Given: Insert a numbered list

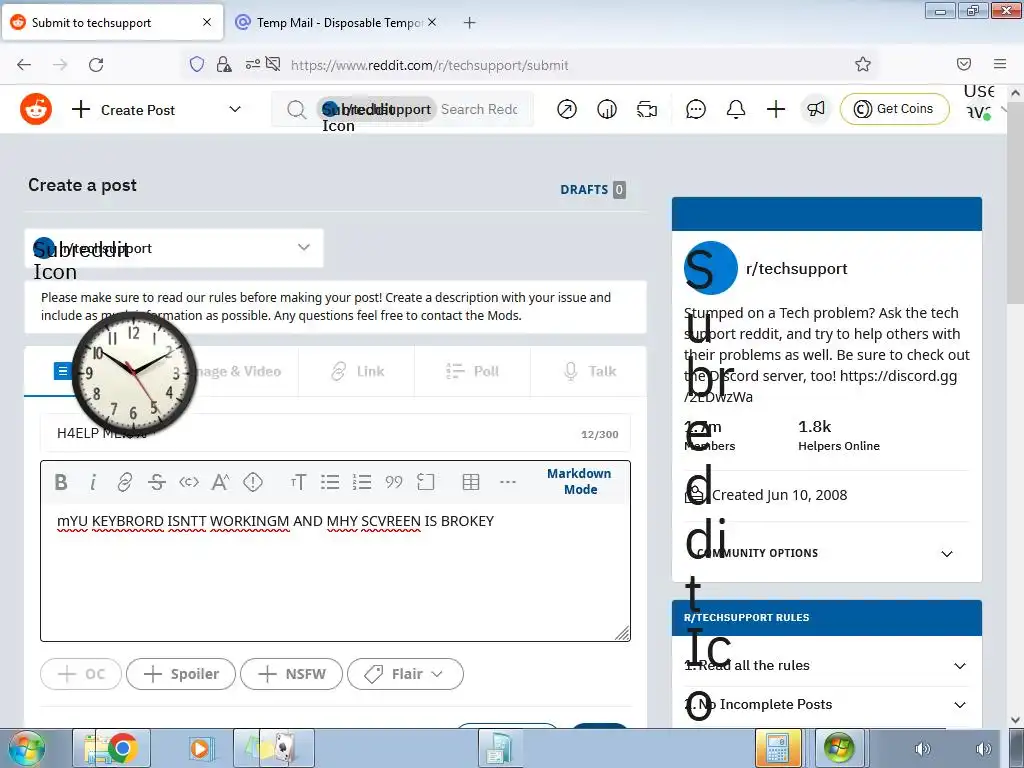Looking at the screenshot, I should (362, 482).
